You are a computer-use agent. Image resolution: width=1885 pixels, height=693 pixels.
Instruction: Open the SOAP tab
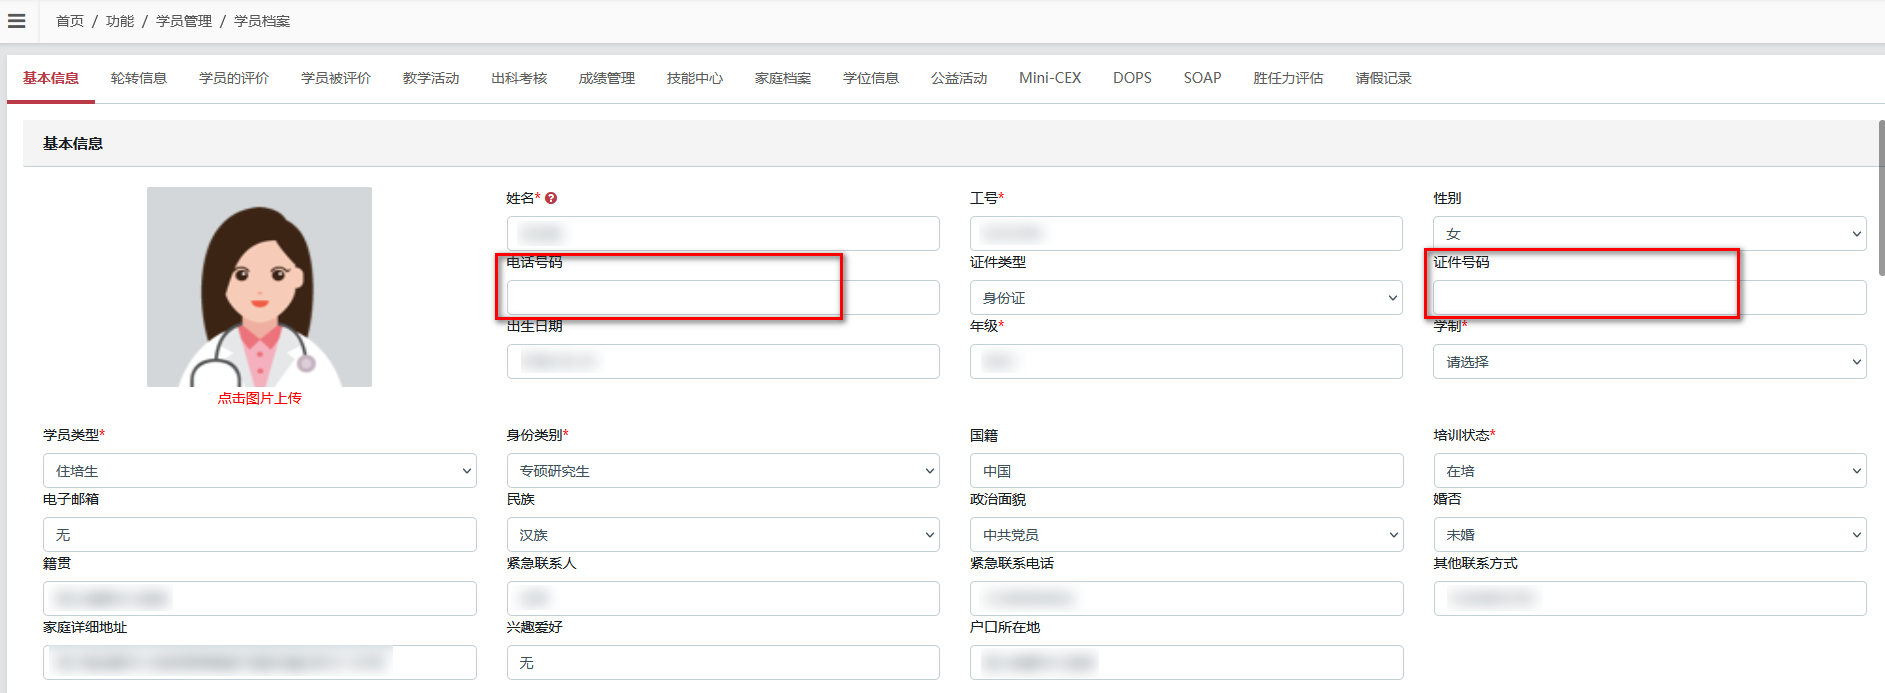(x=1202, y=78)
